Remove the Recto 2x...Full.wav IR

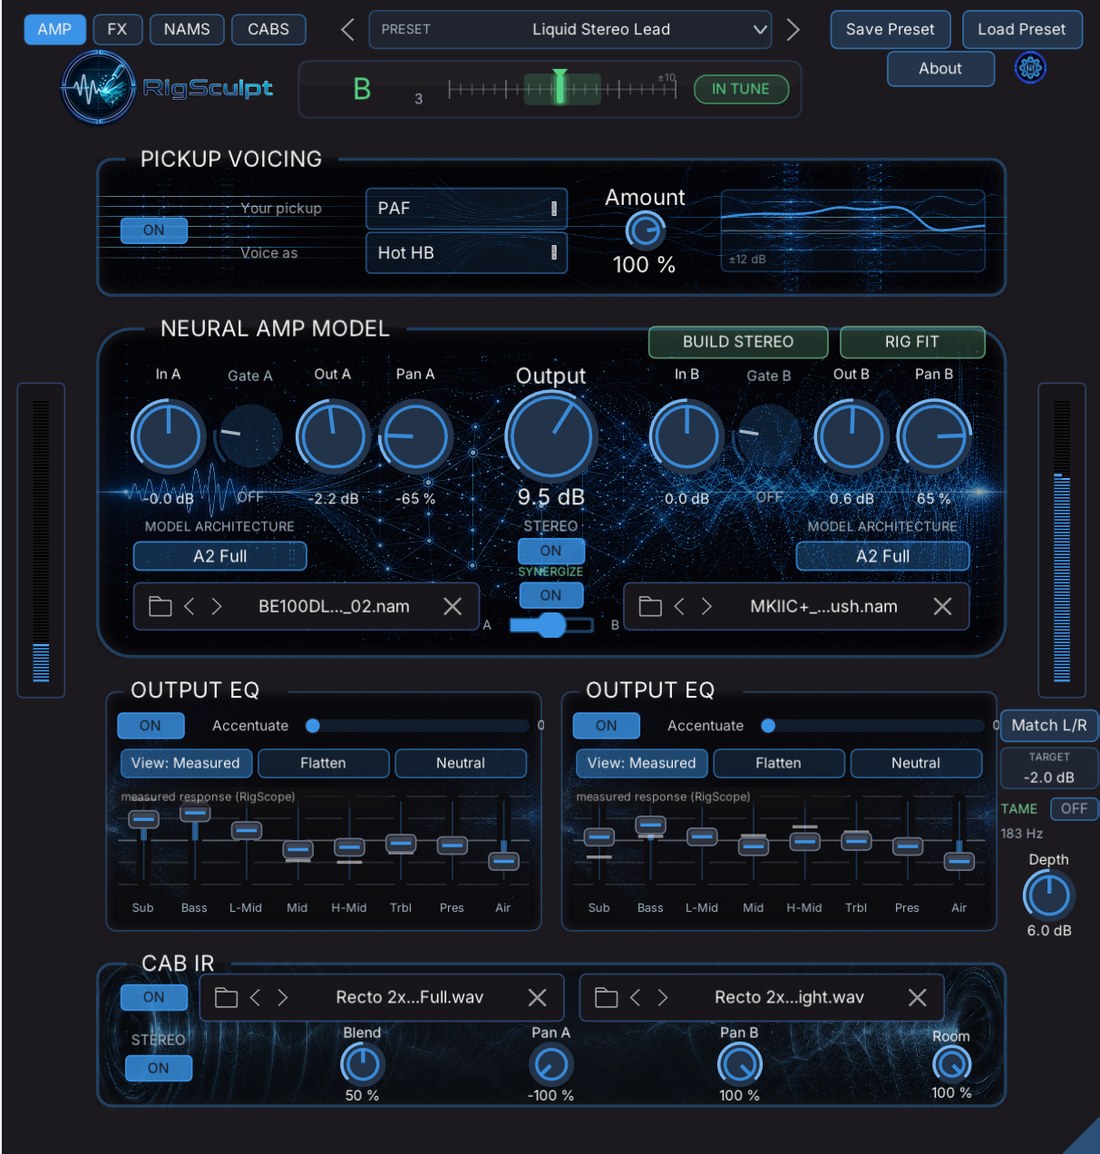click(x=537, y=998)
